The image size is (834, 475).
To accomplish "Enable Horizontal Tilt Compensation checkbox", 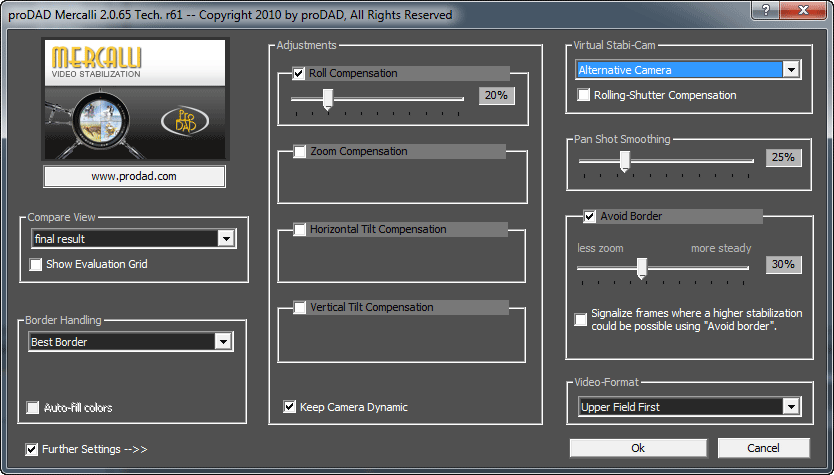I will click(300, 229).
